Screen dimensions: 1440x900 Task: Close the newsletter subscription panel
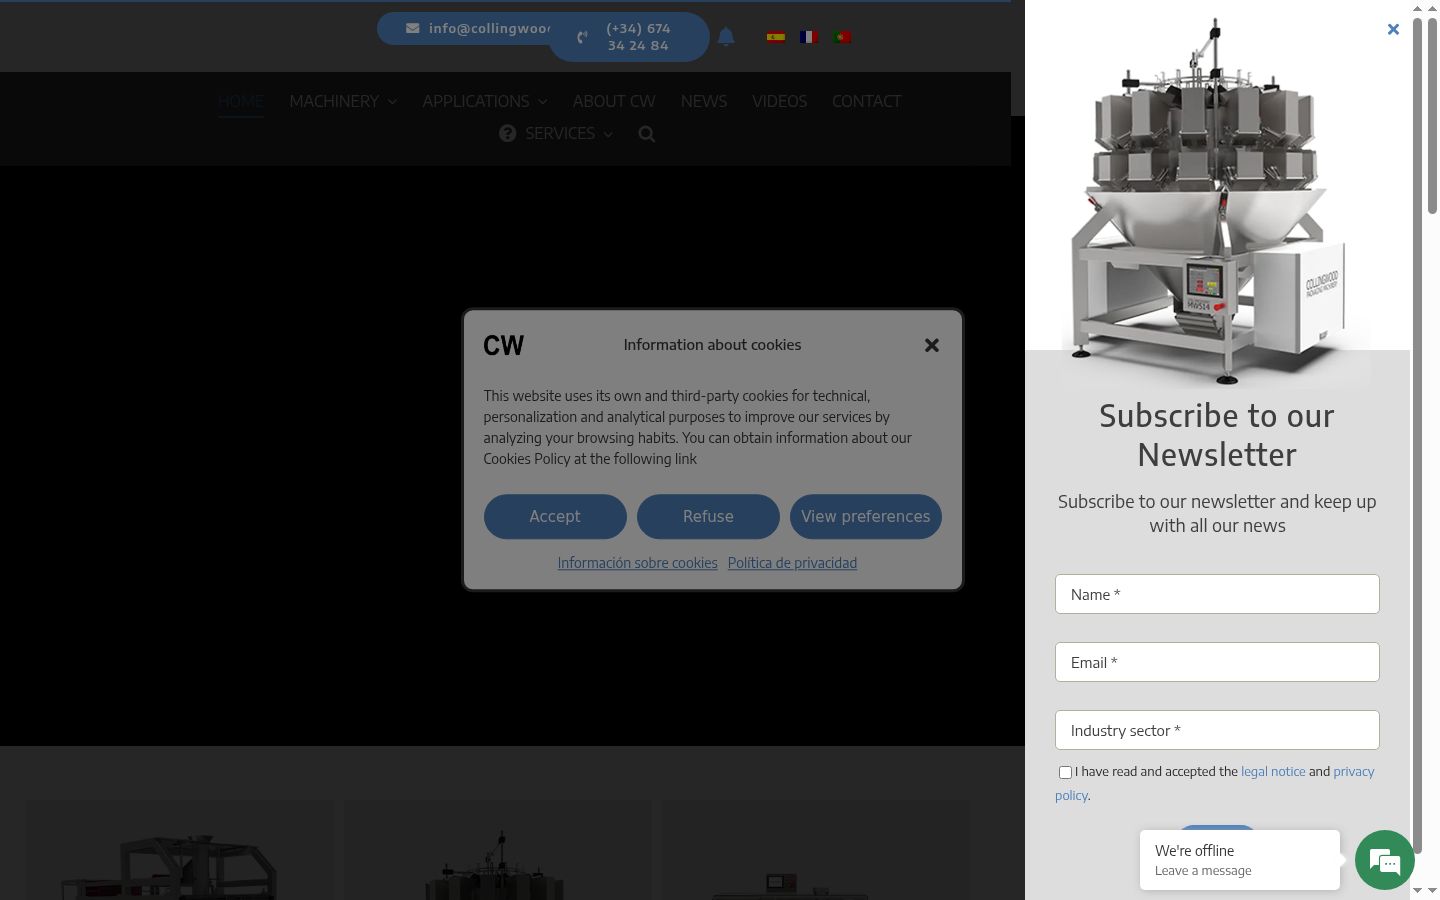[1393, 29]
